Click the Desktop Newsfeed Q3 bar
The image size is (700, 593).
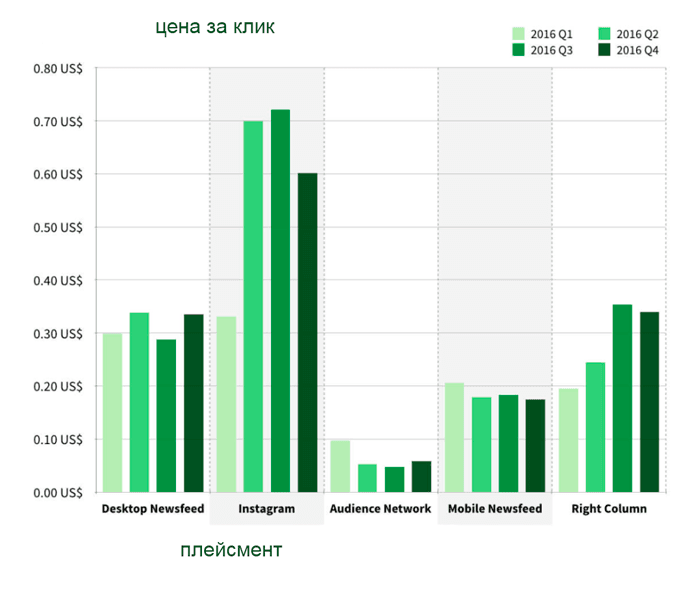click(x=166, y=416)
